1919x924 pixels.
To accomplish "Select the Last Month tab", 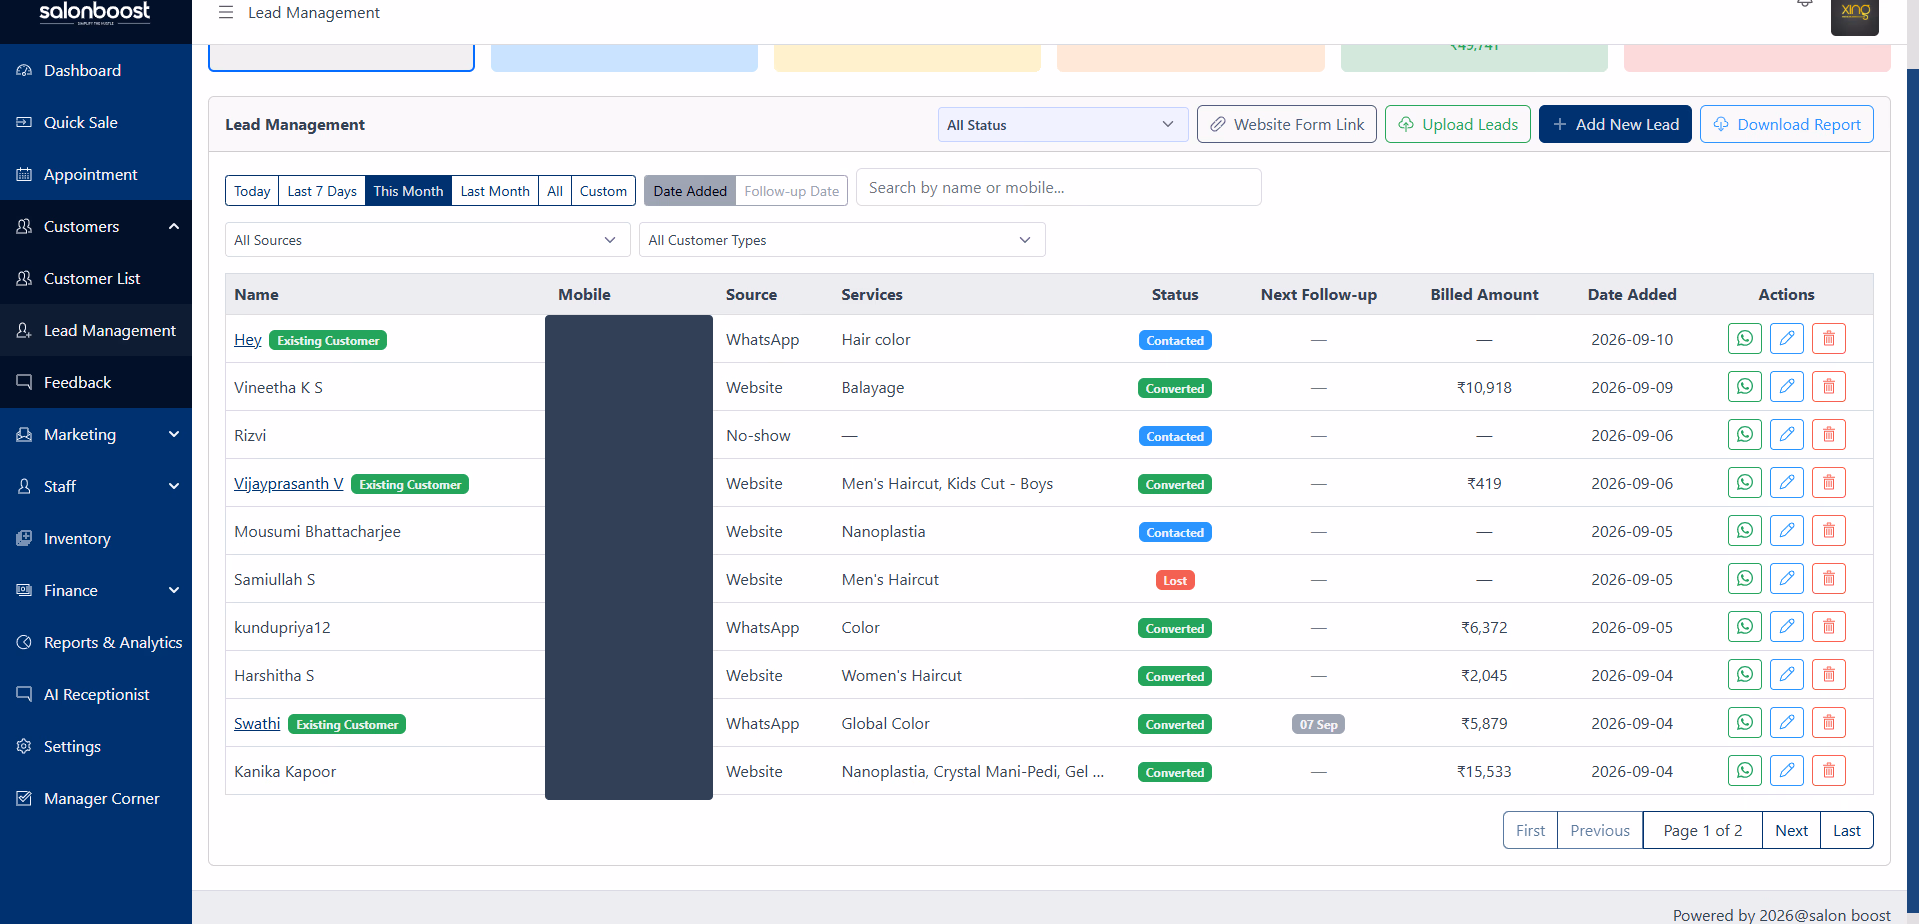I will 495,191.
